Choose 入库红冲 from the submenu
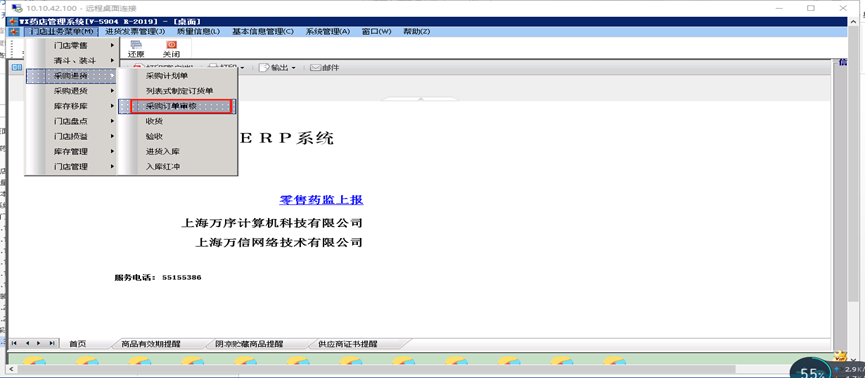865x378 pixels. (x=178, y=166)
